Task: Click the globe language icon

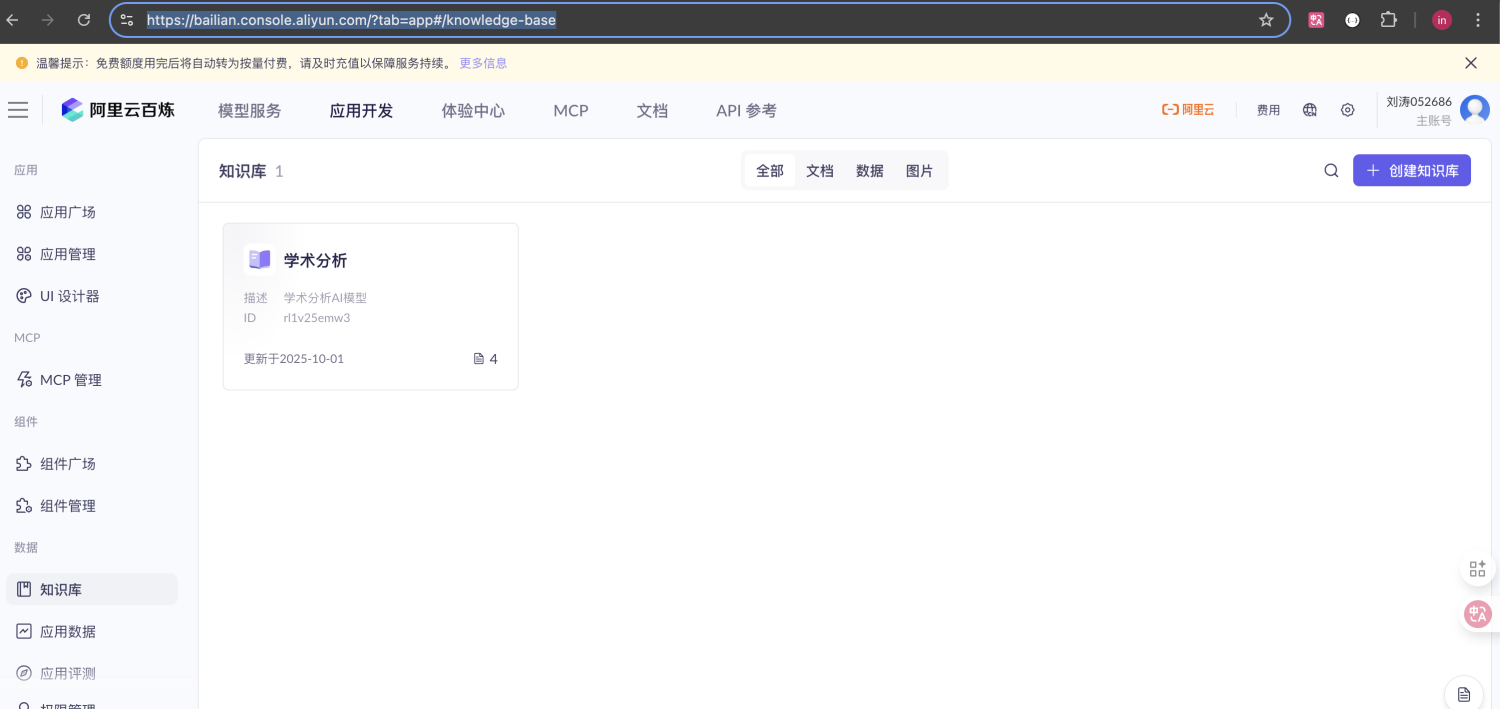Action: click(1309, 110)
